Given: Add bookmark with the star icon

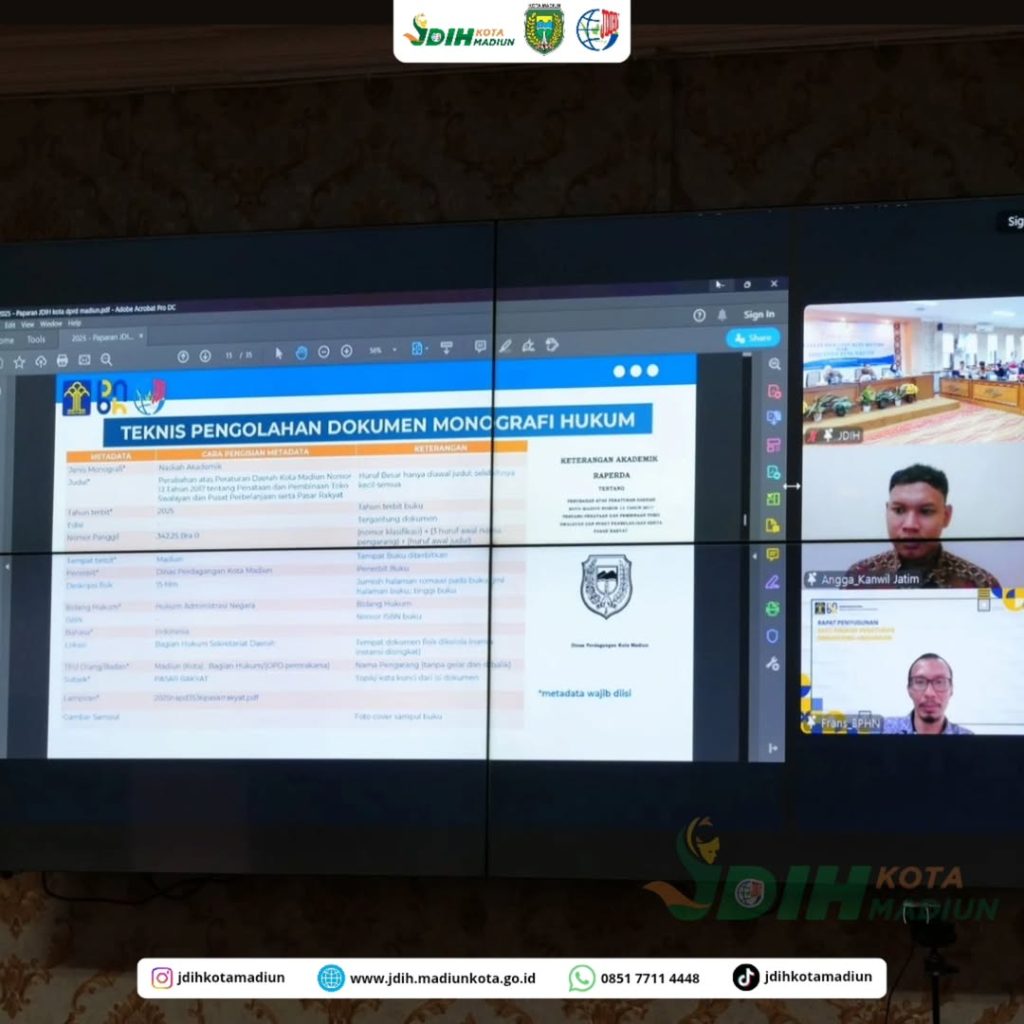Looking at the screenshot, I should (x=19, y=362).
